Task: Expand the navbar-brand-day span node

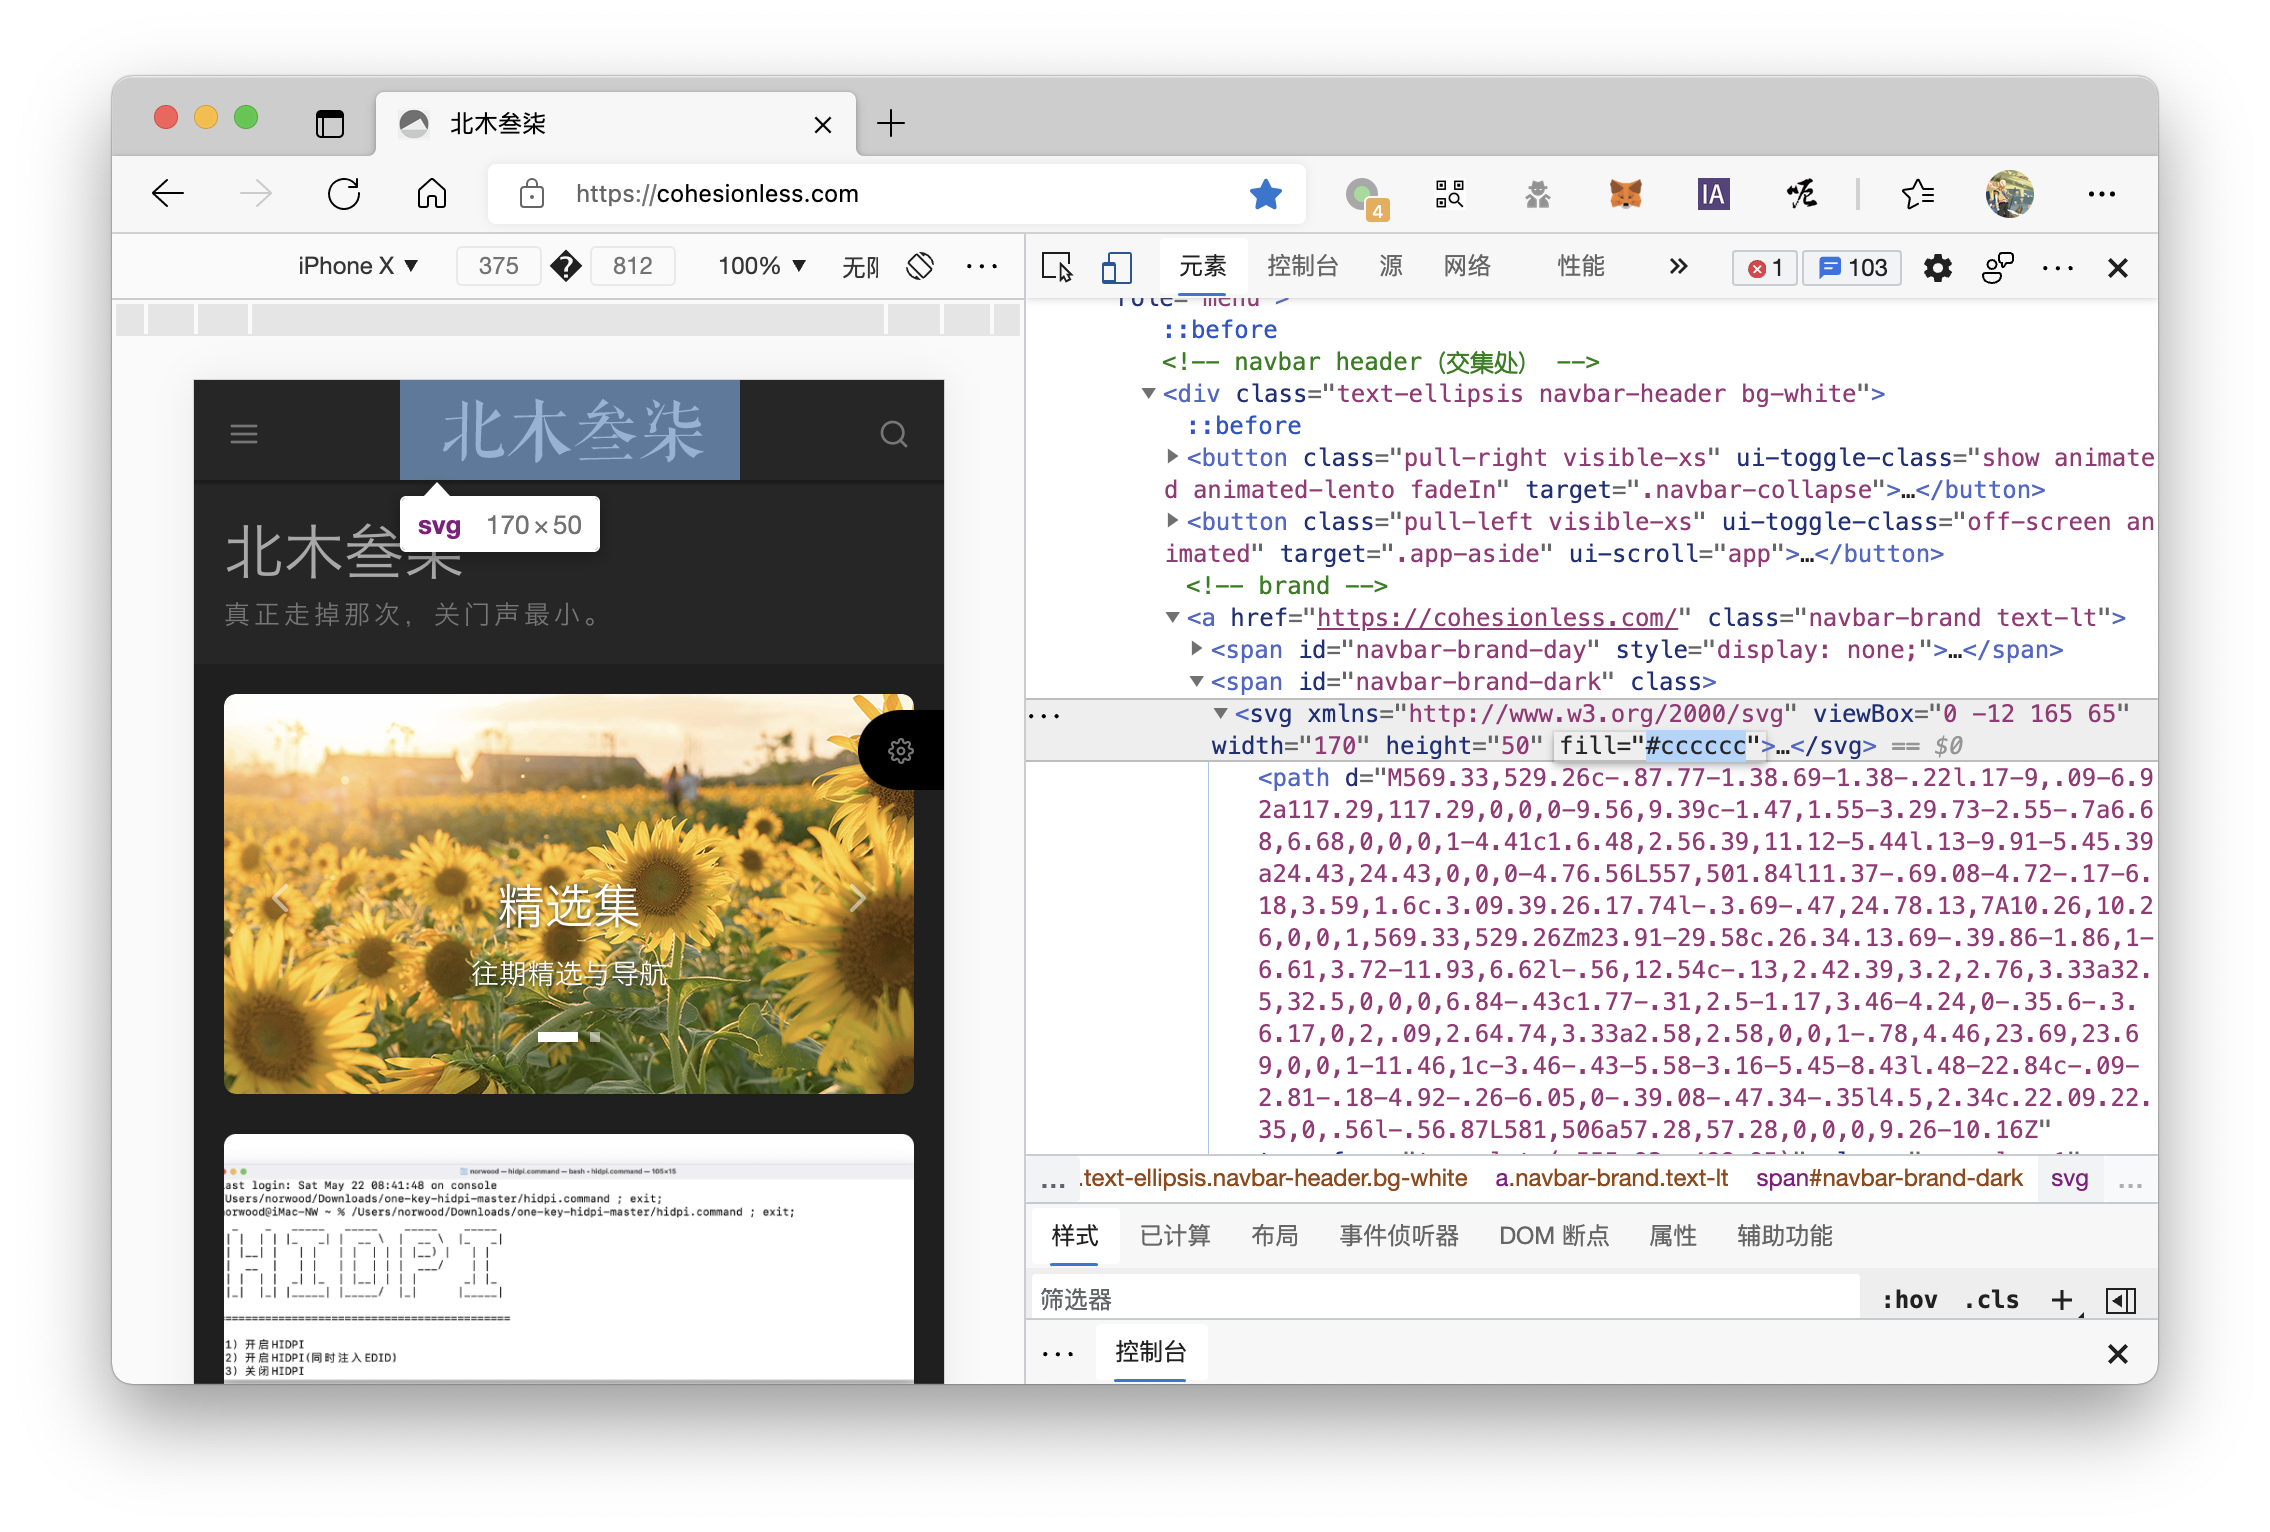Action: point(1196,649)
